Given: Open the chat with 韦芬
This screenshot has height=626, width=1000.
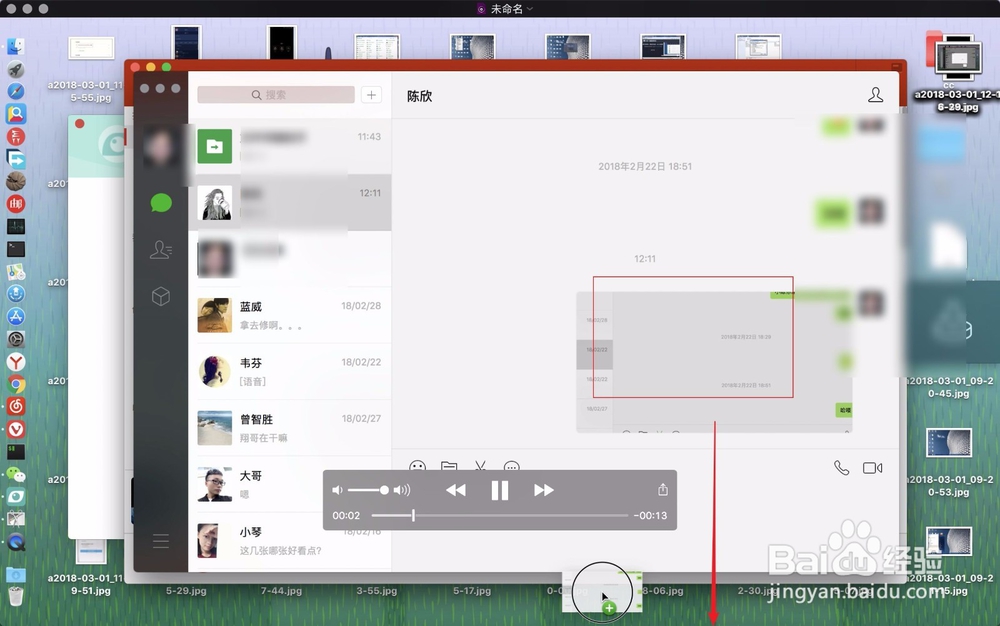Looking at the screenshot, I should click(x=290, y=371).
